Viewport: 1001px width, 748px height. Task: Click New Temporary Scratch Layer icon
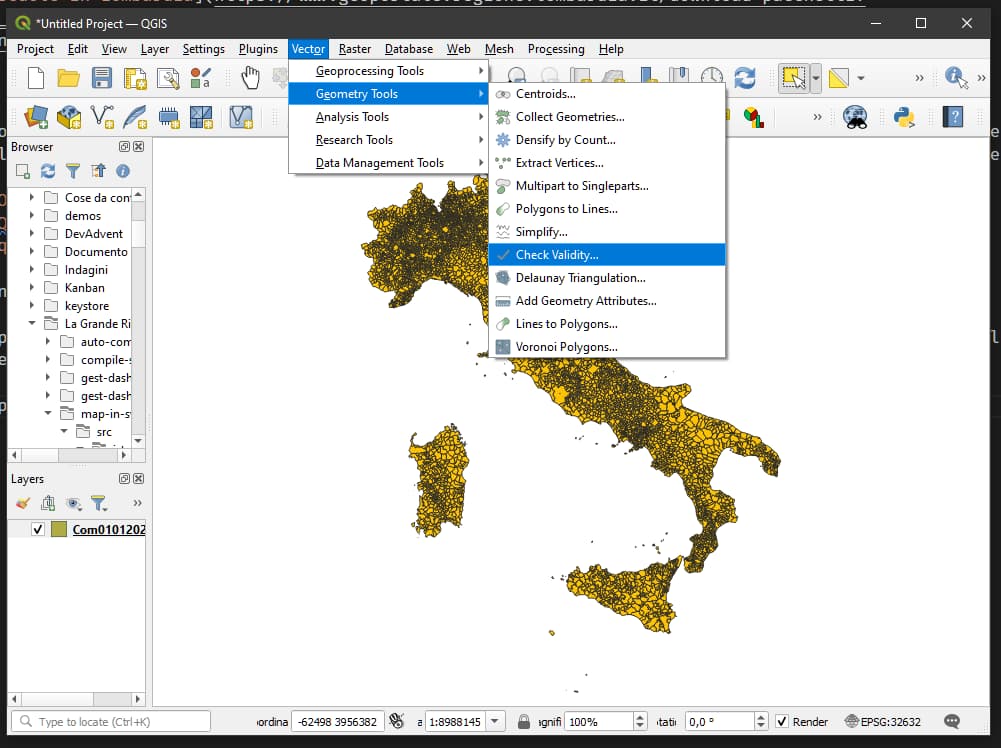click(169, 117)
